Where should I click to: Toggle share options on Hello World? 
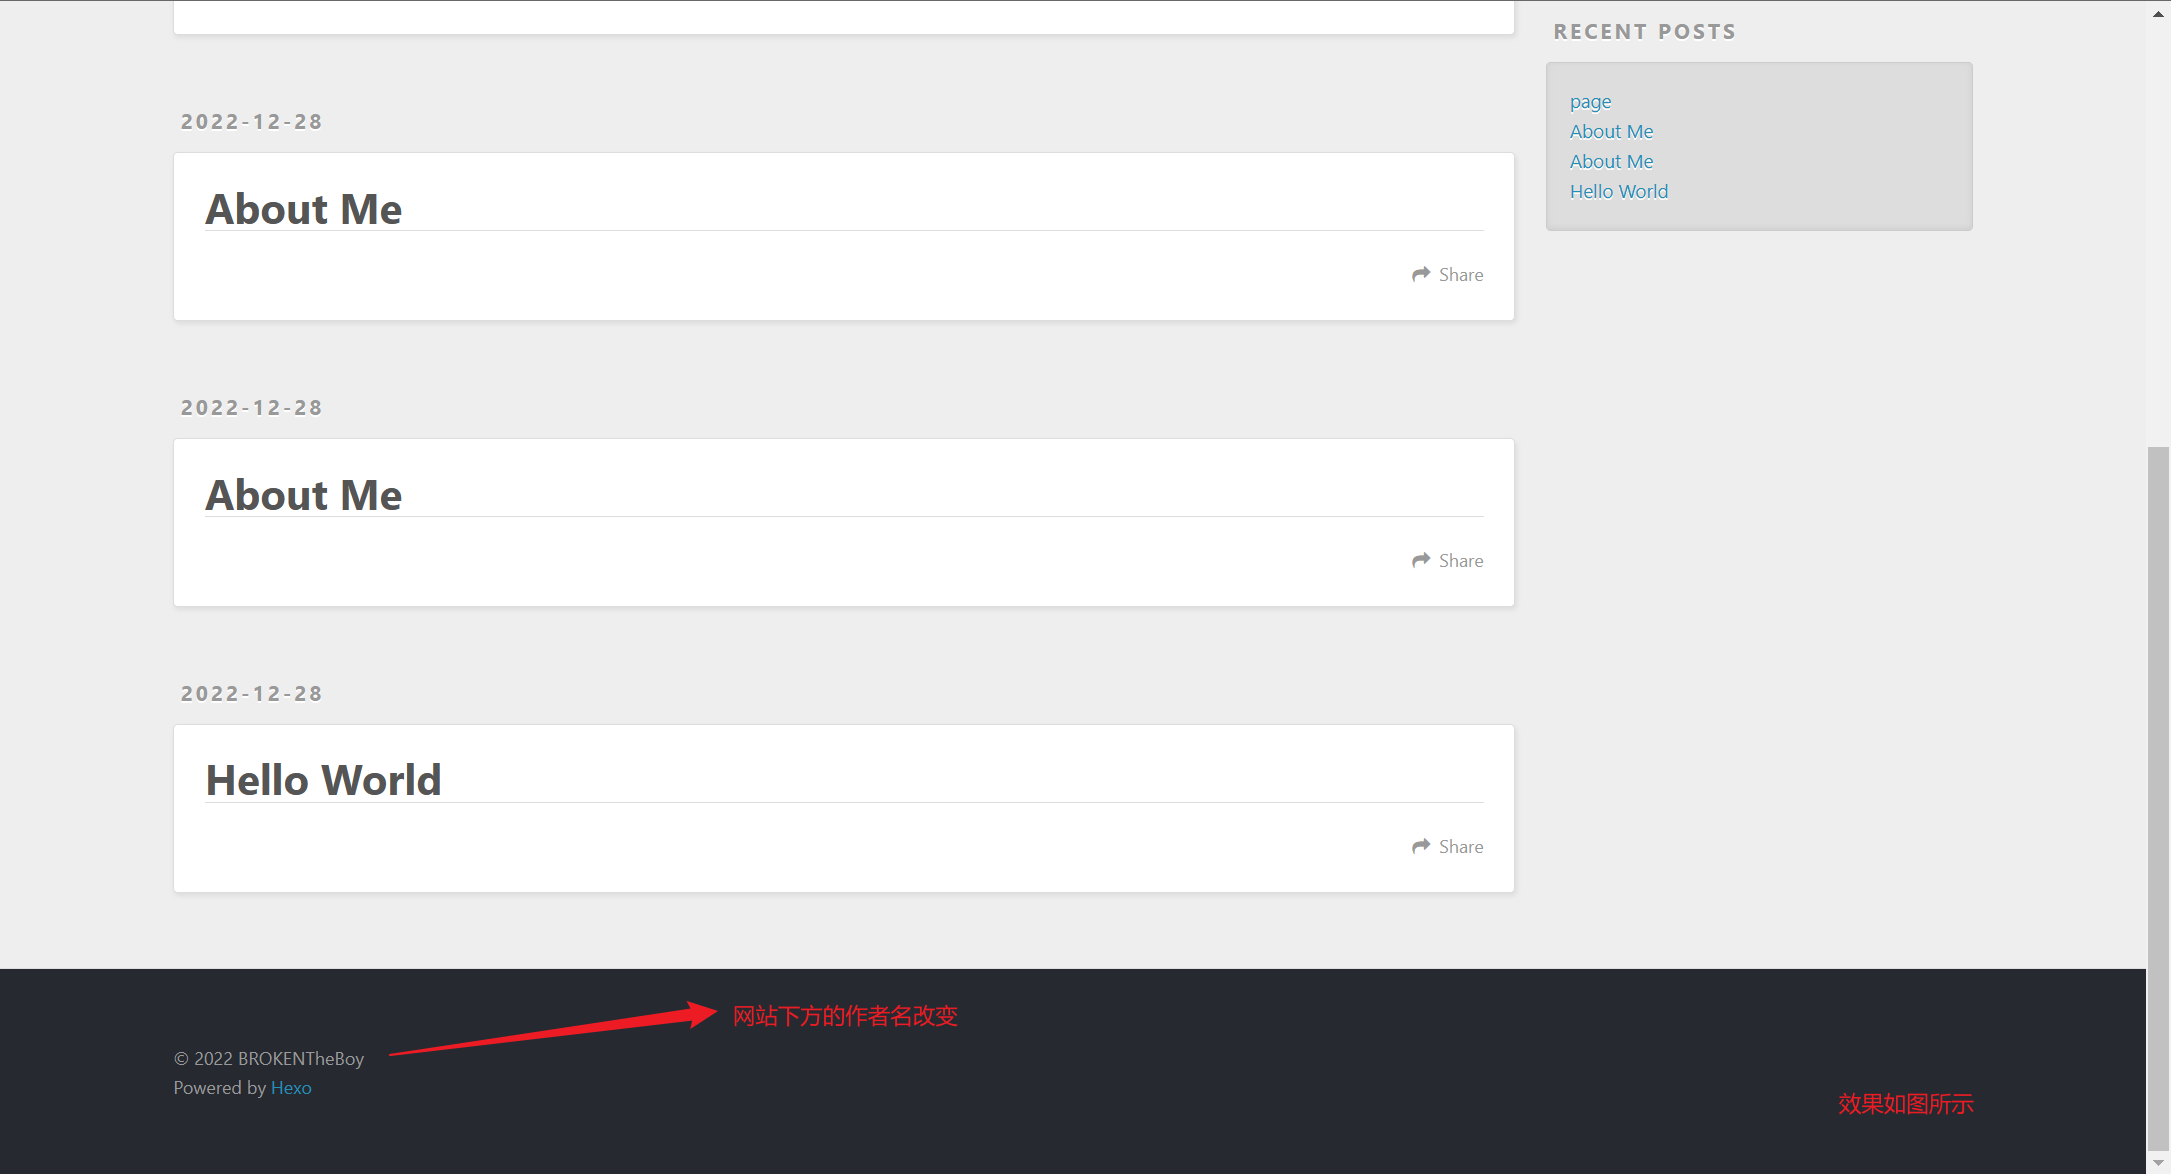tap(1448, 846)
